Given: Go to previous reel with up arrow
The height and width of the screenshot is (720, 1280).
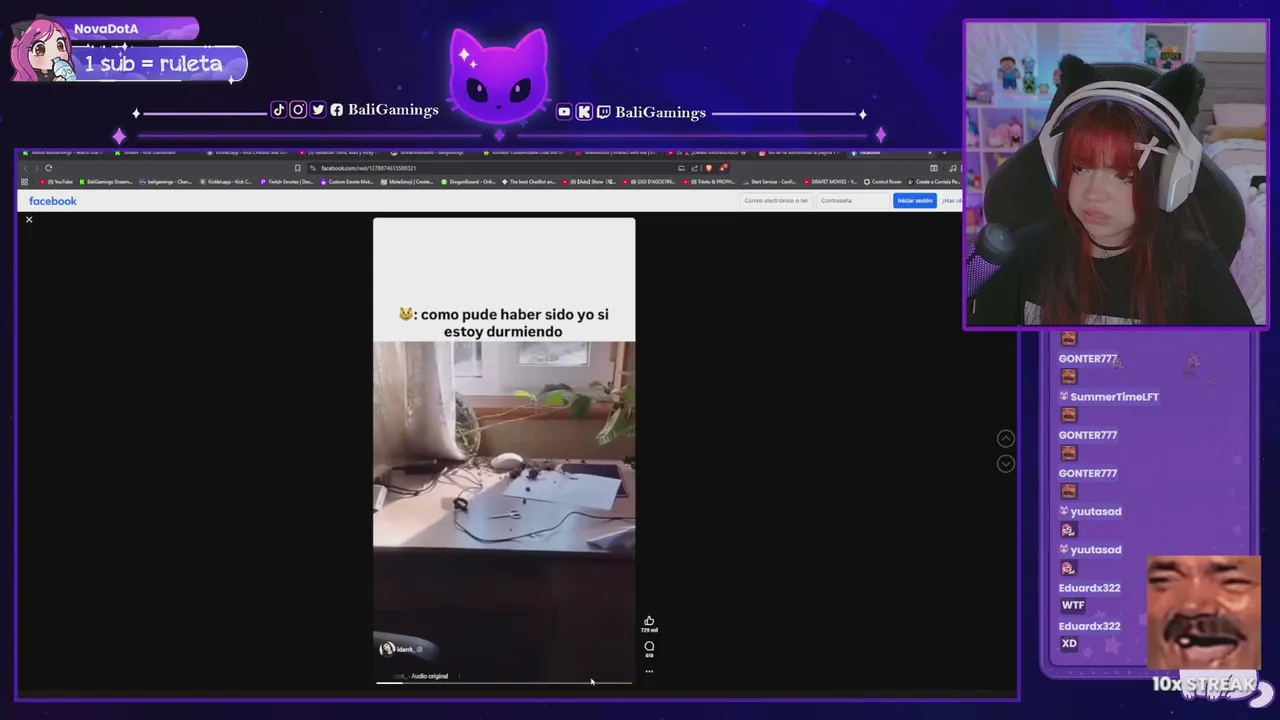Looking at the screenshot, I should tap(1006, 439).
